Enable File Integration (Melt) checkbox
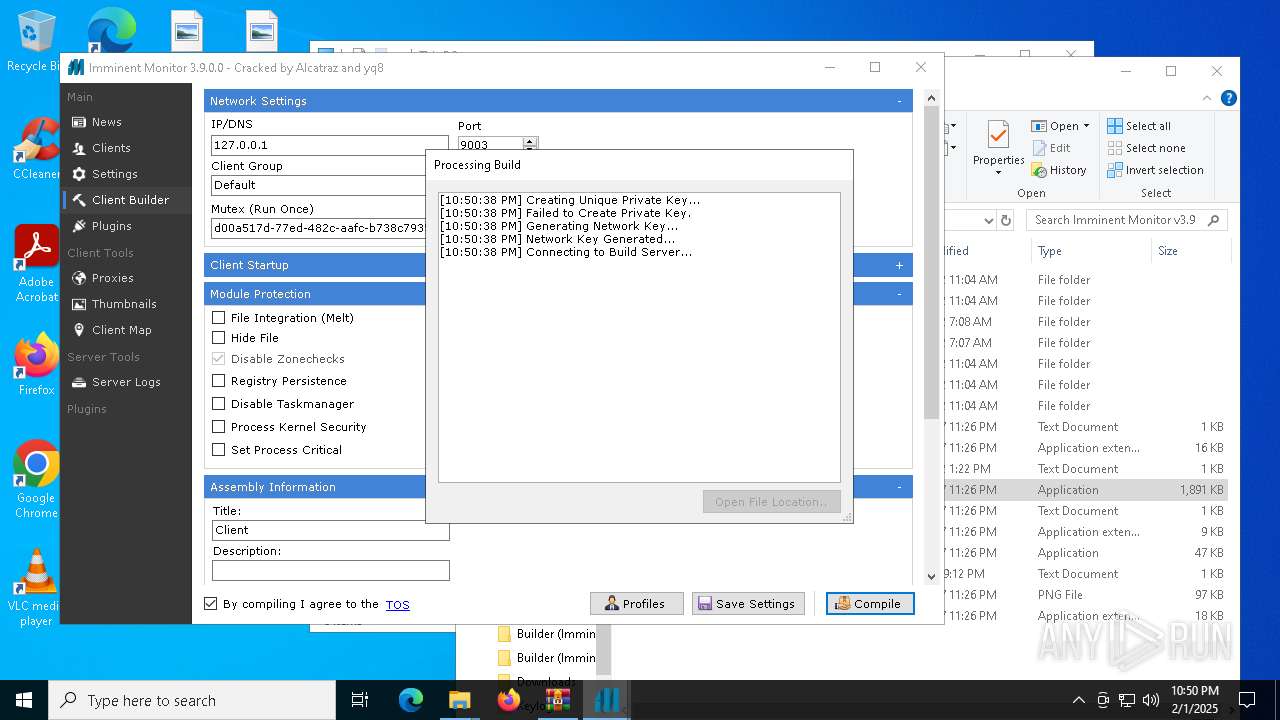This screenshot has height=720, width=1280. 219,318
